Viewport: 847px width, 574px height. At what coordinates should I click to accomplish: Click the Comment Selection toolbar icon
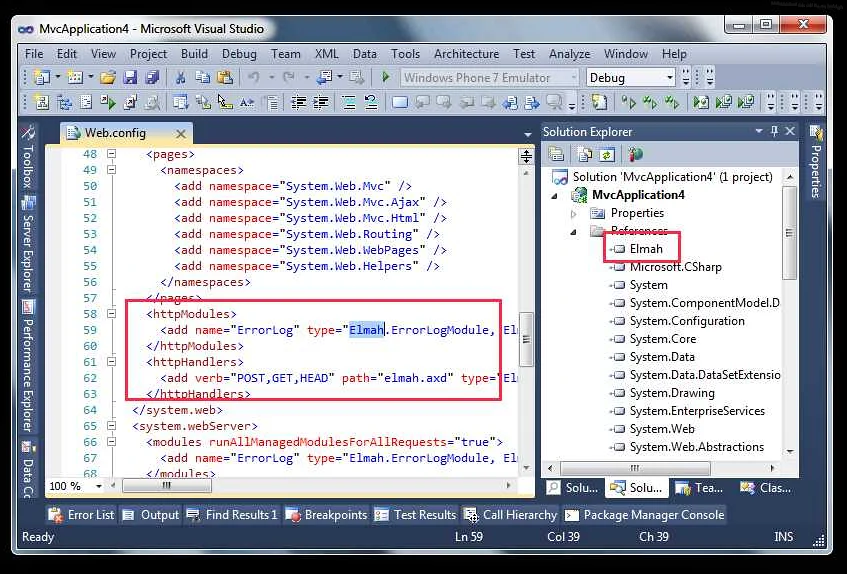tap(349, 102)
